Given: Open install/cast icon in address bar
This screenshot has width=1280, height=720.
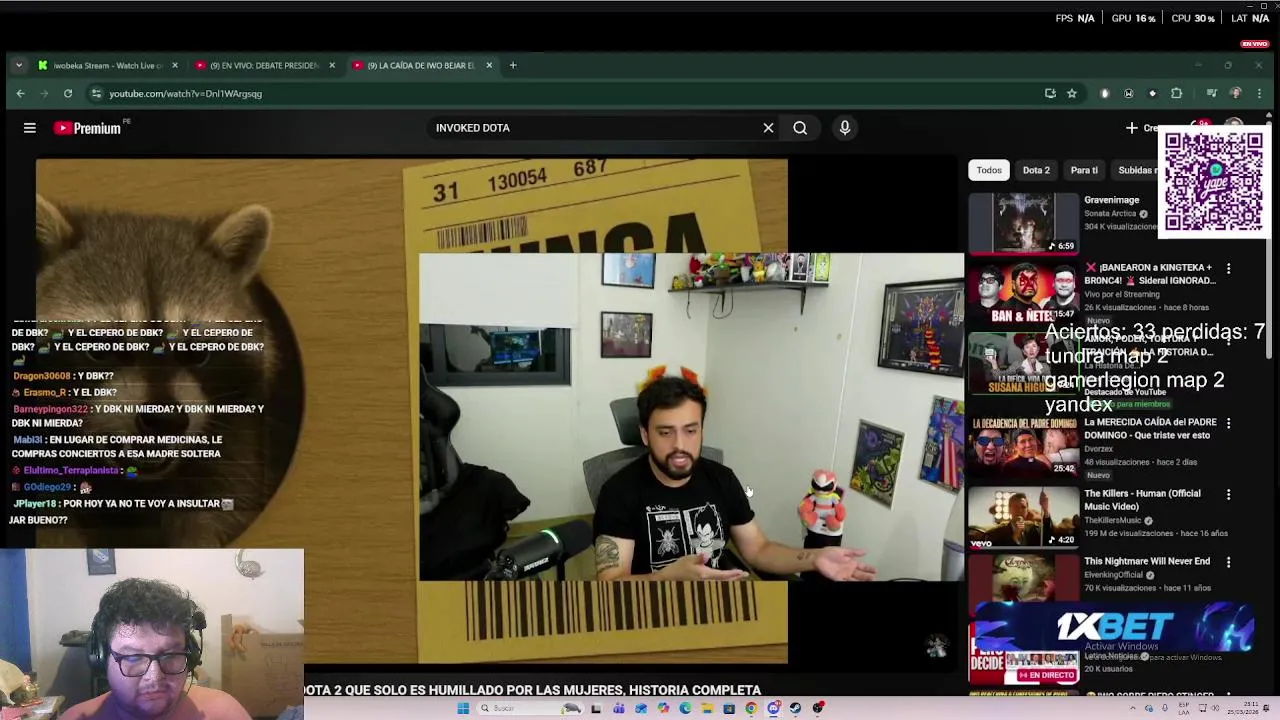Looking at the screenshot, I should tap(1050, 93).
